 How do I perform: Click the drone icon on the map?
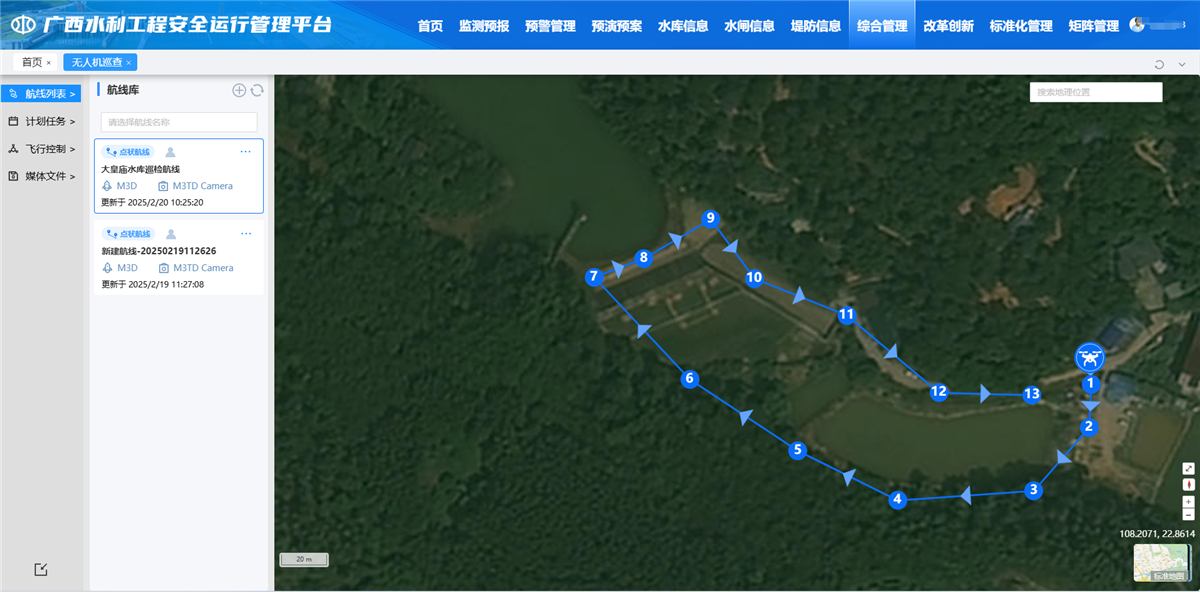pos(1090,357)
